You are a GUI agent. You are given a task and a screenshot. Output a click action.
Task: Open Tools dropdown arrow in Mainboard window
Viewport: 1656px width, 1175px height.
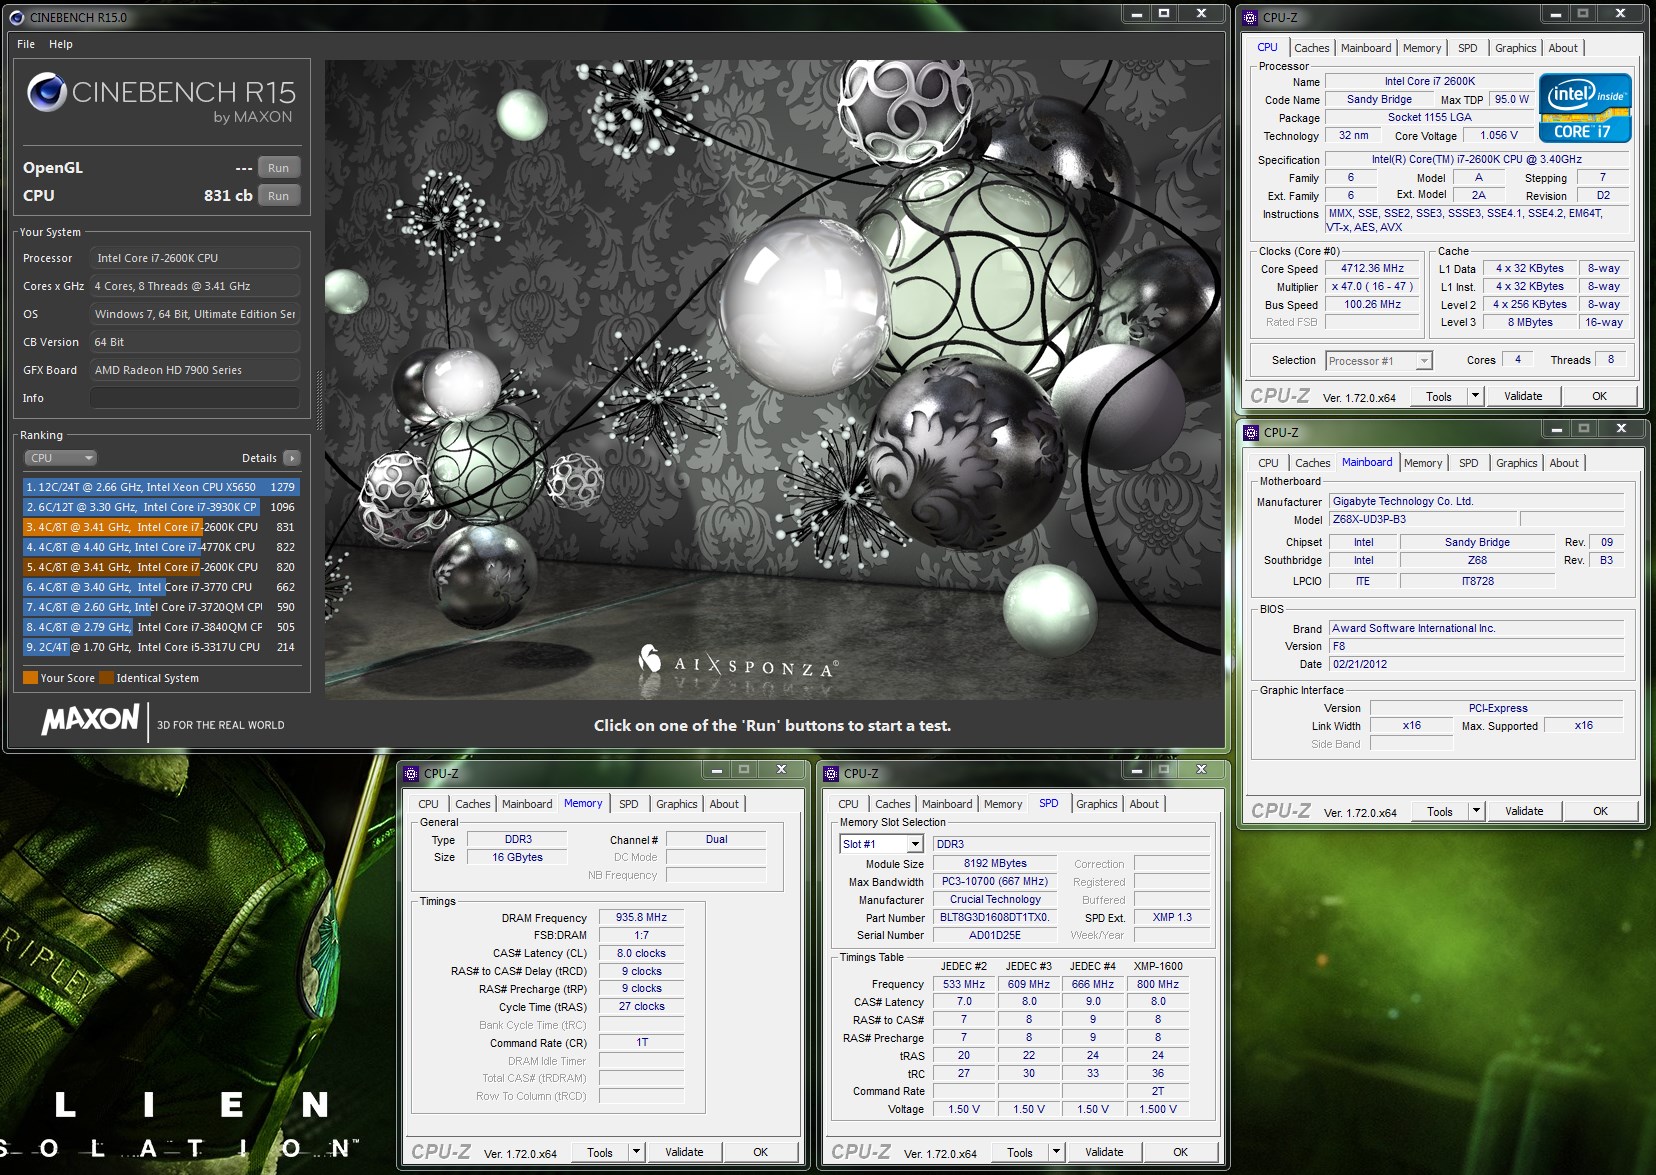(1476, 811)
